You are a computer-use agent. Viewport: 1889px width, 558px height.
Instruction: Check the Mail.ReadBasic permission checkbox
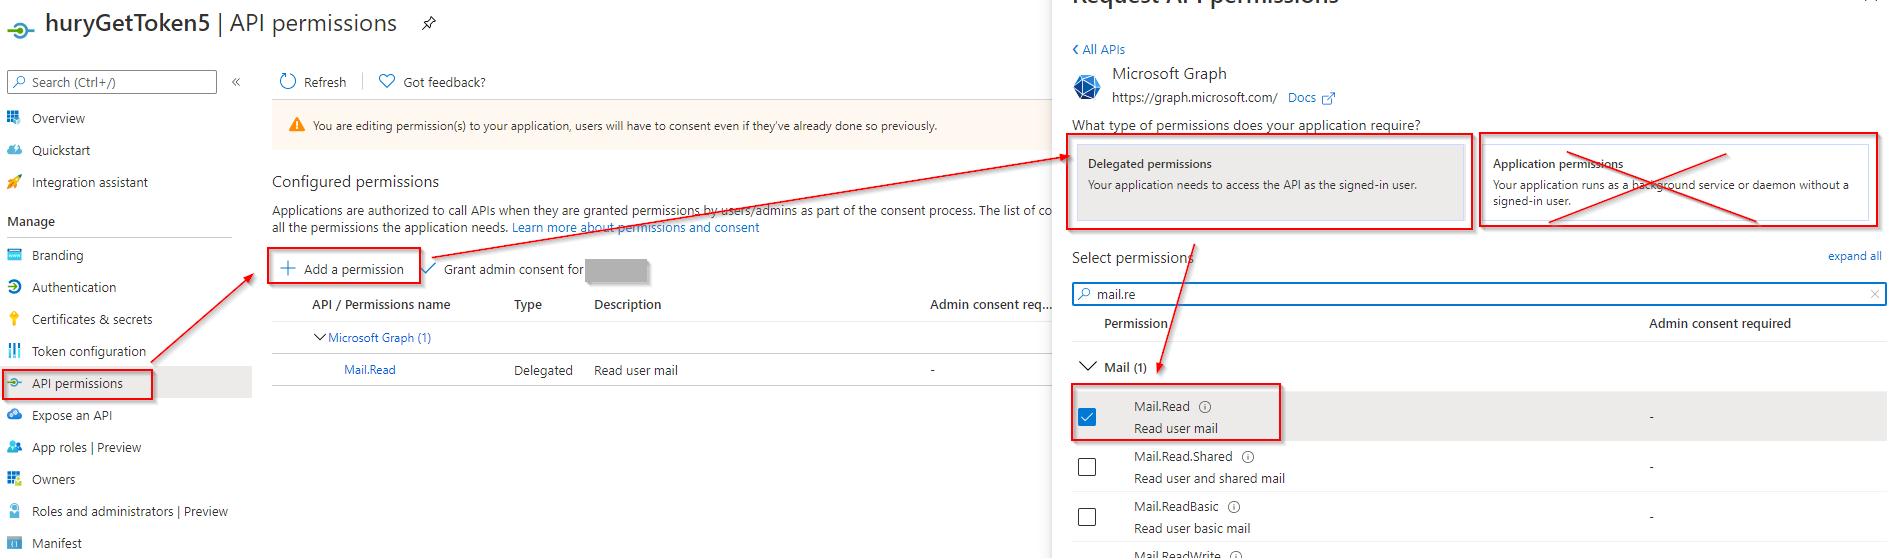[1087, 517]
